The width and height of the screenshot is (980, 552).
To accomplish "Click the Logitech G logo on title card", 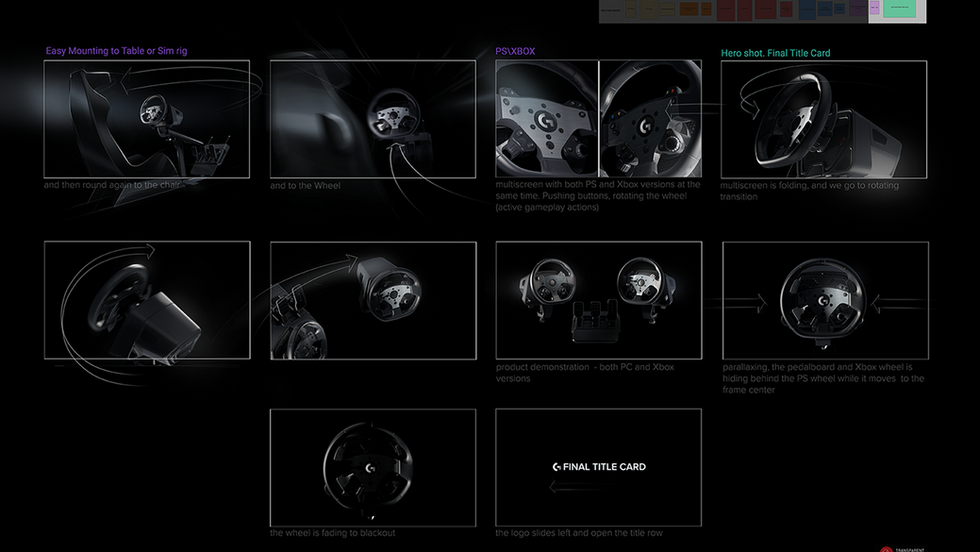I will 556,467.
